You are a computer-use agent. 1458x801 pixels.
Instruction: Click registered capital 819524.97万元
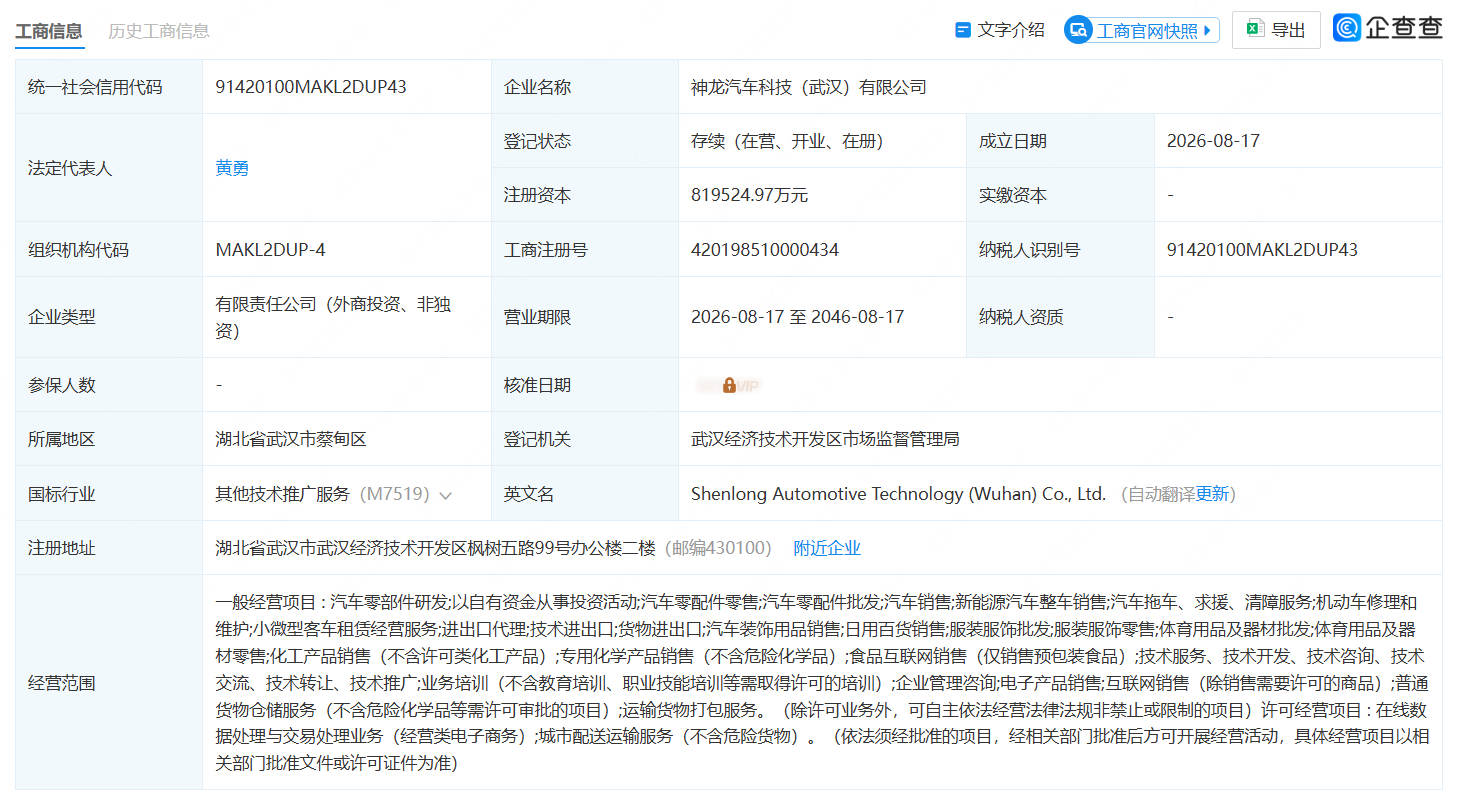tap(749, 195)
